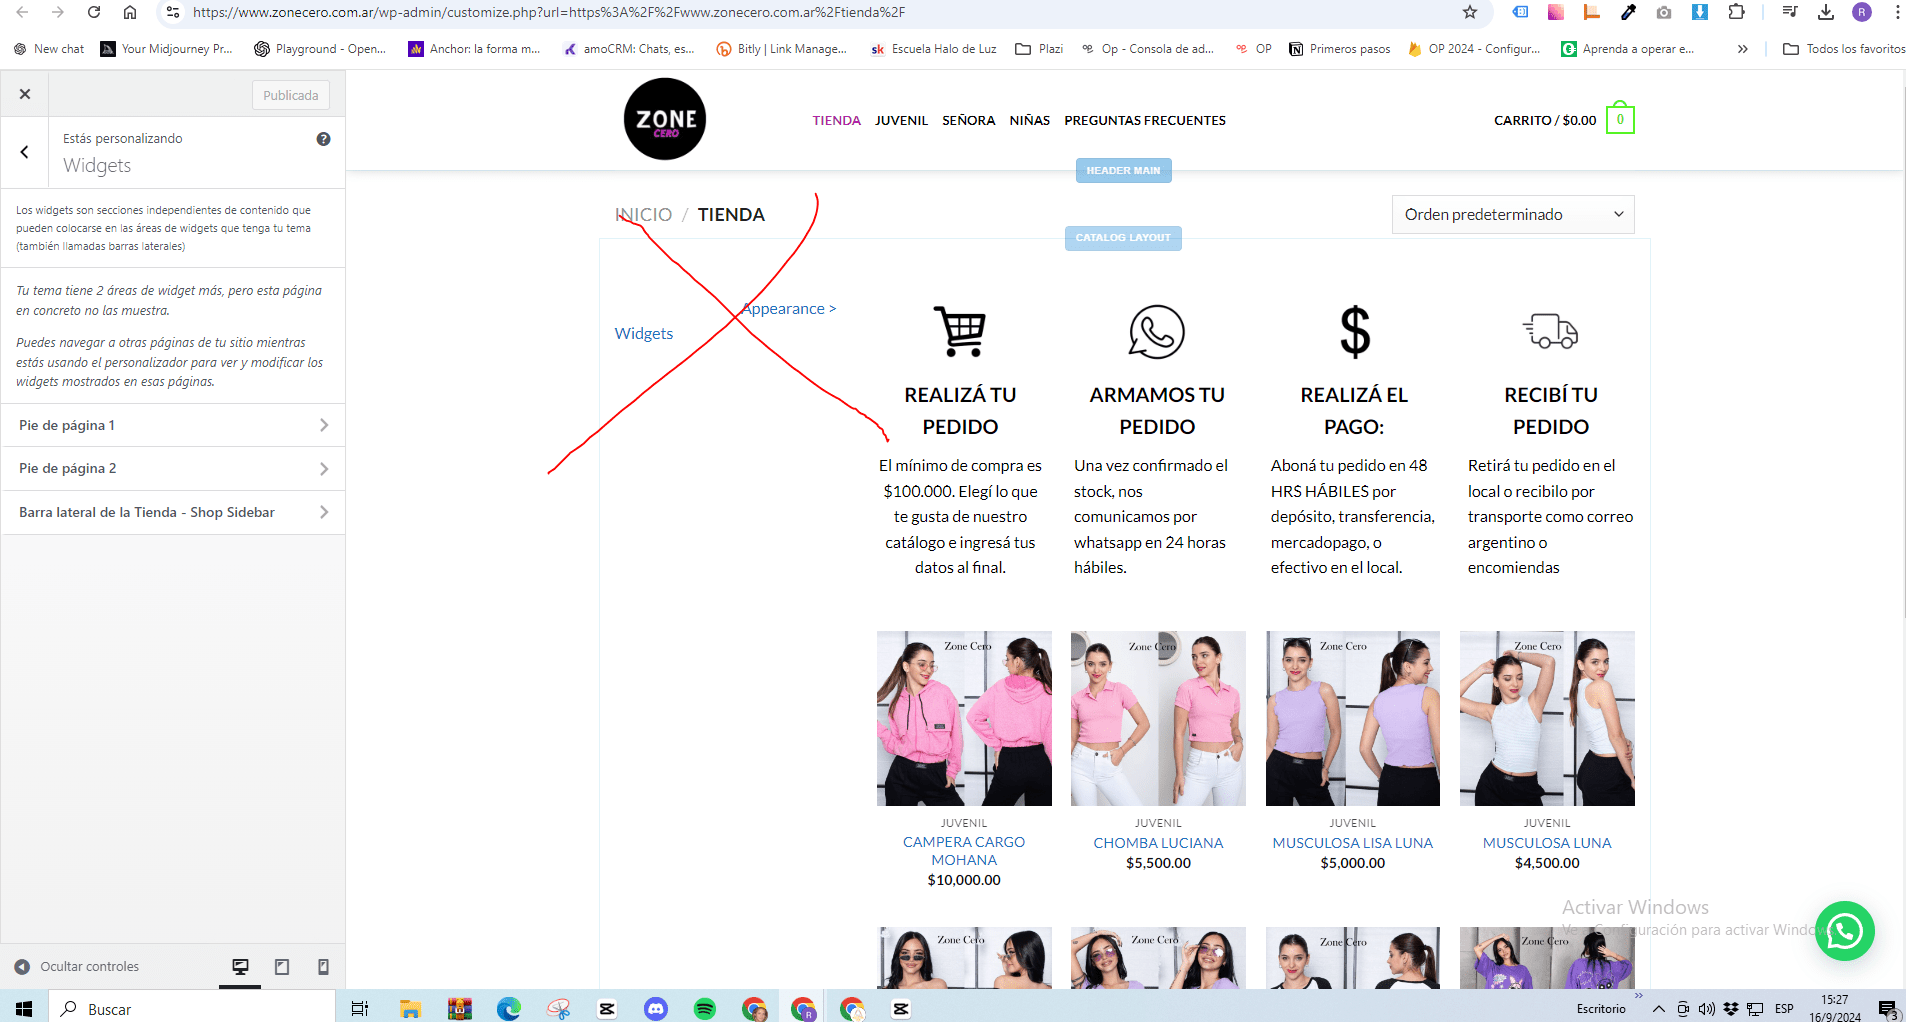Click the Zone Cero logo
The image size is (1906, 1022).
coord(665,119)
